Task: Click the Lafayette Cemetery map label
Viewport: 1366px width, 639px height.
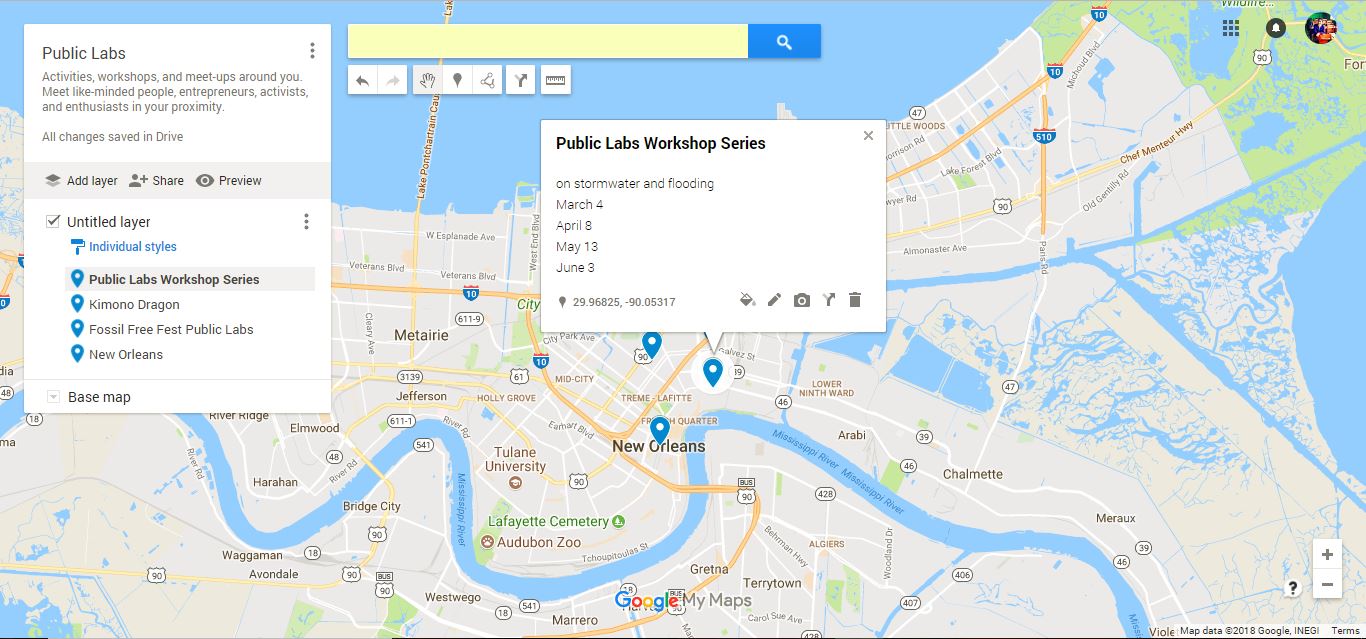Action: coord(548,521)
